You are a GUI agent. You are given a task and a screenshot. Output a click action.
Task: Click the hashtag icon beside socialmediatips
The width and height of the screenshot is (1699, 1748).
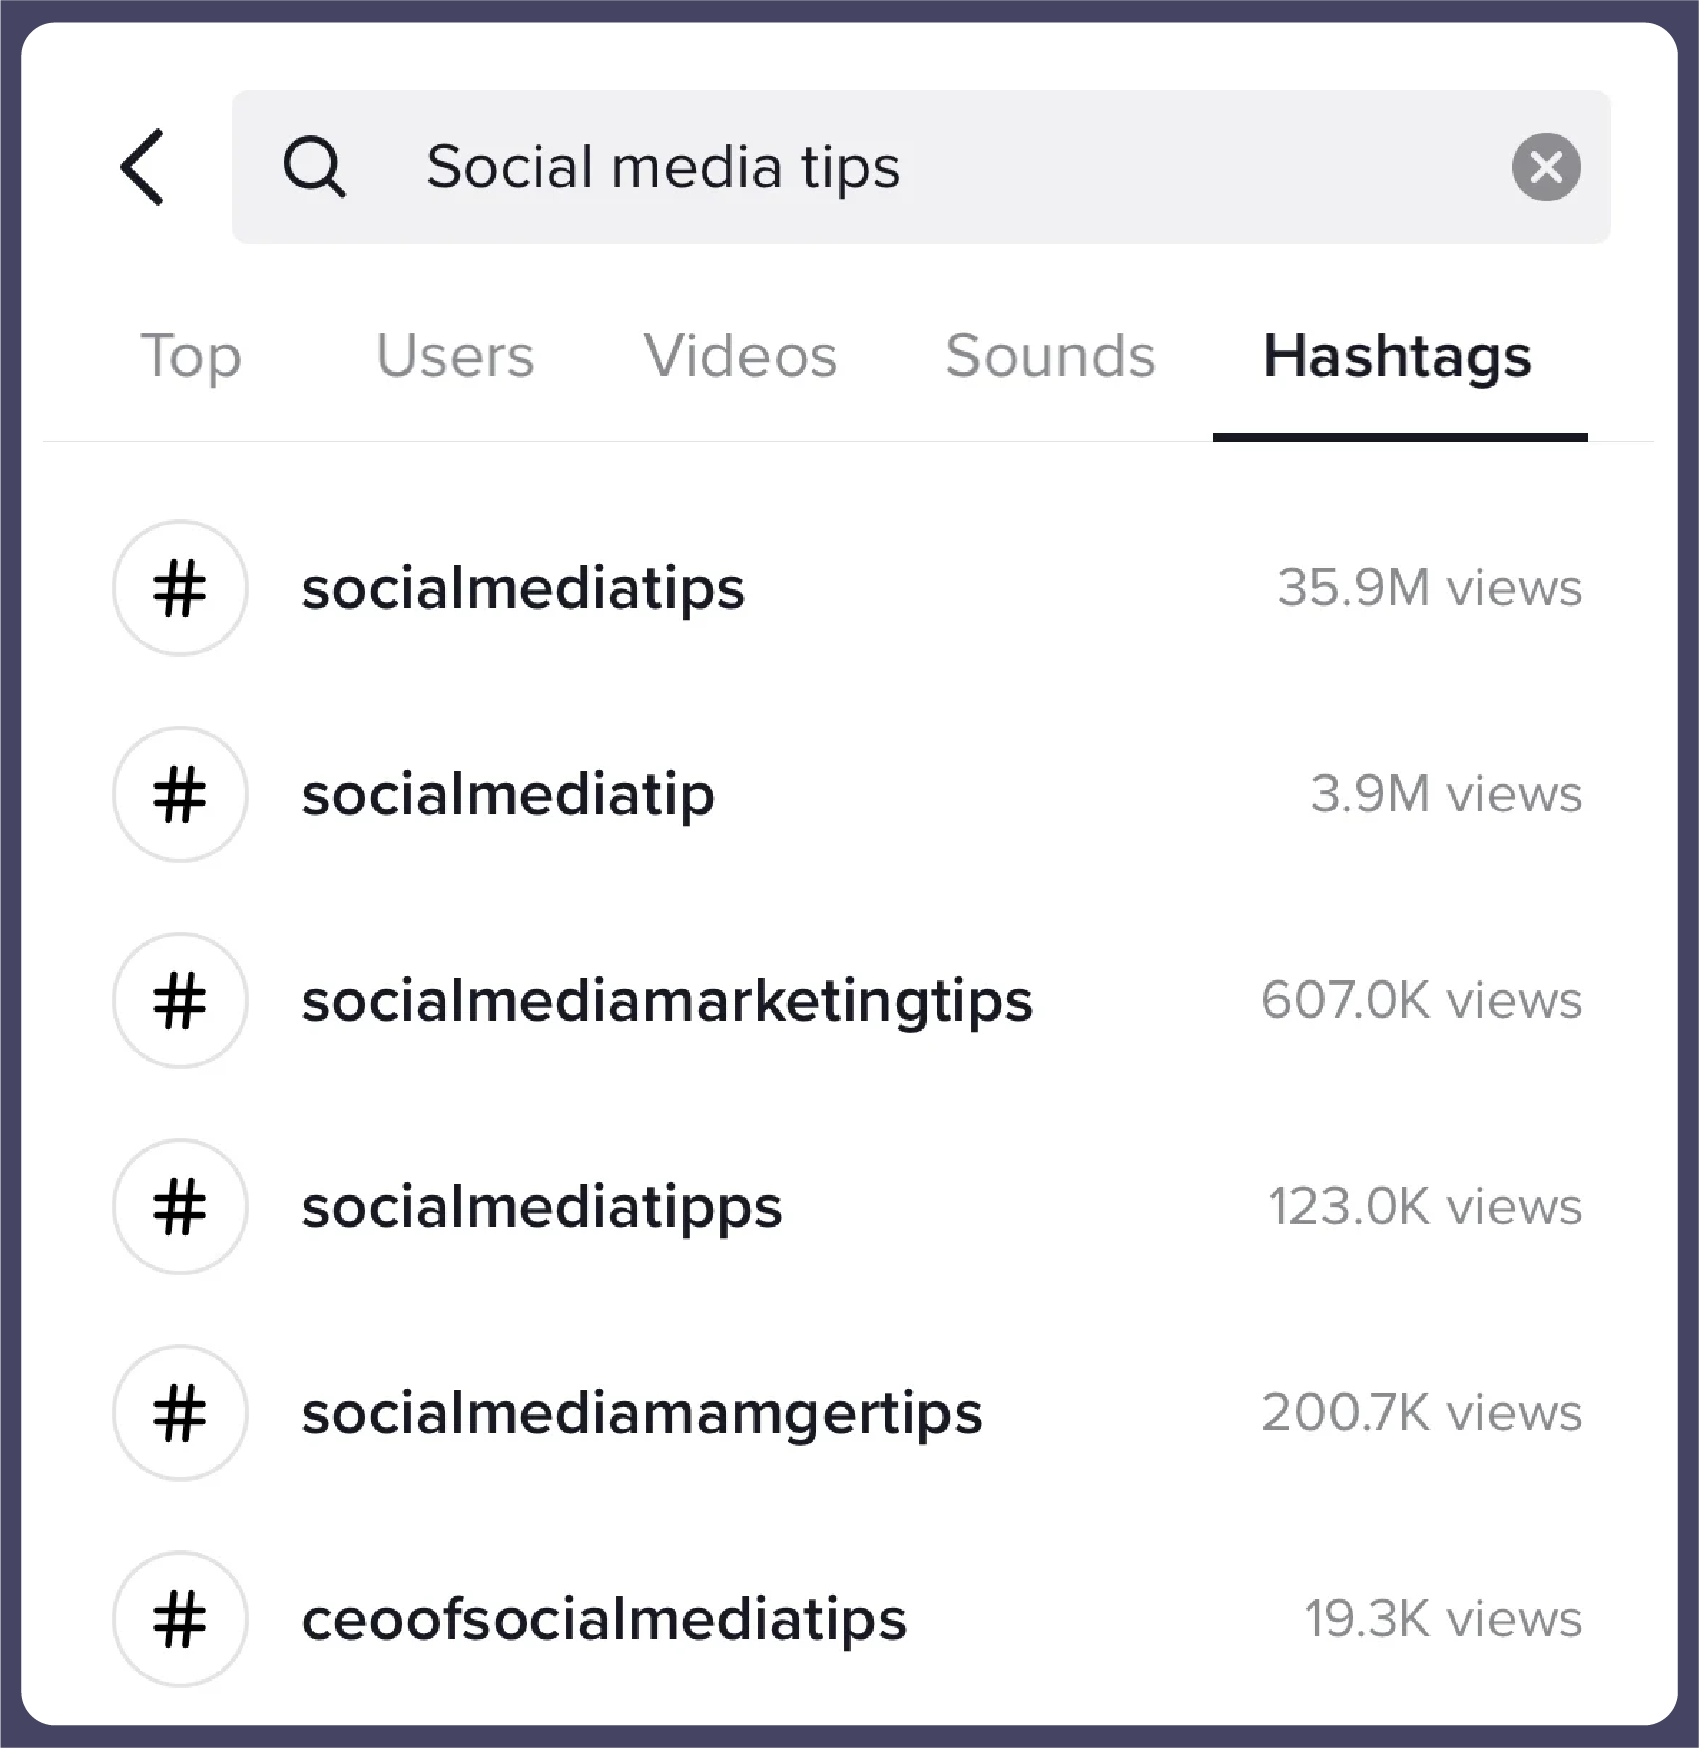(180, 588)
